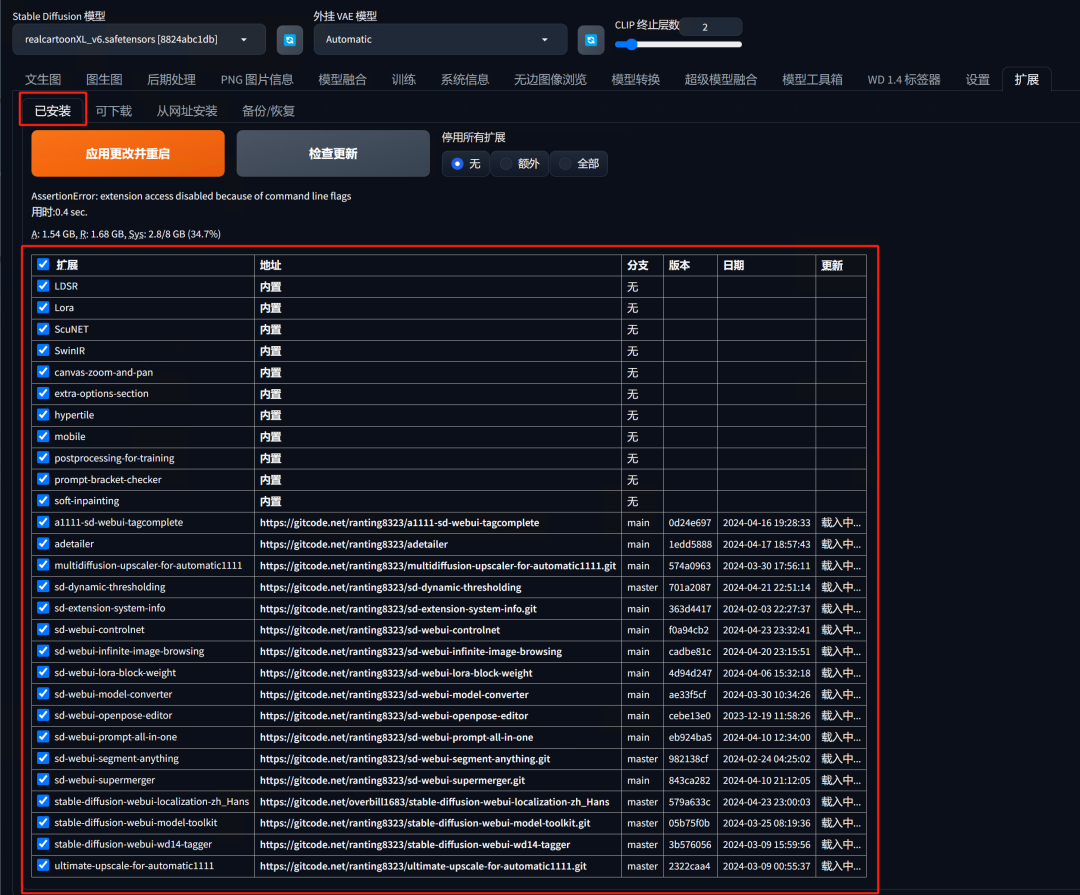
Task: Refresh the external VAE model list
Action: pos(590,40)
